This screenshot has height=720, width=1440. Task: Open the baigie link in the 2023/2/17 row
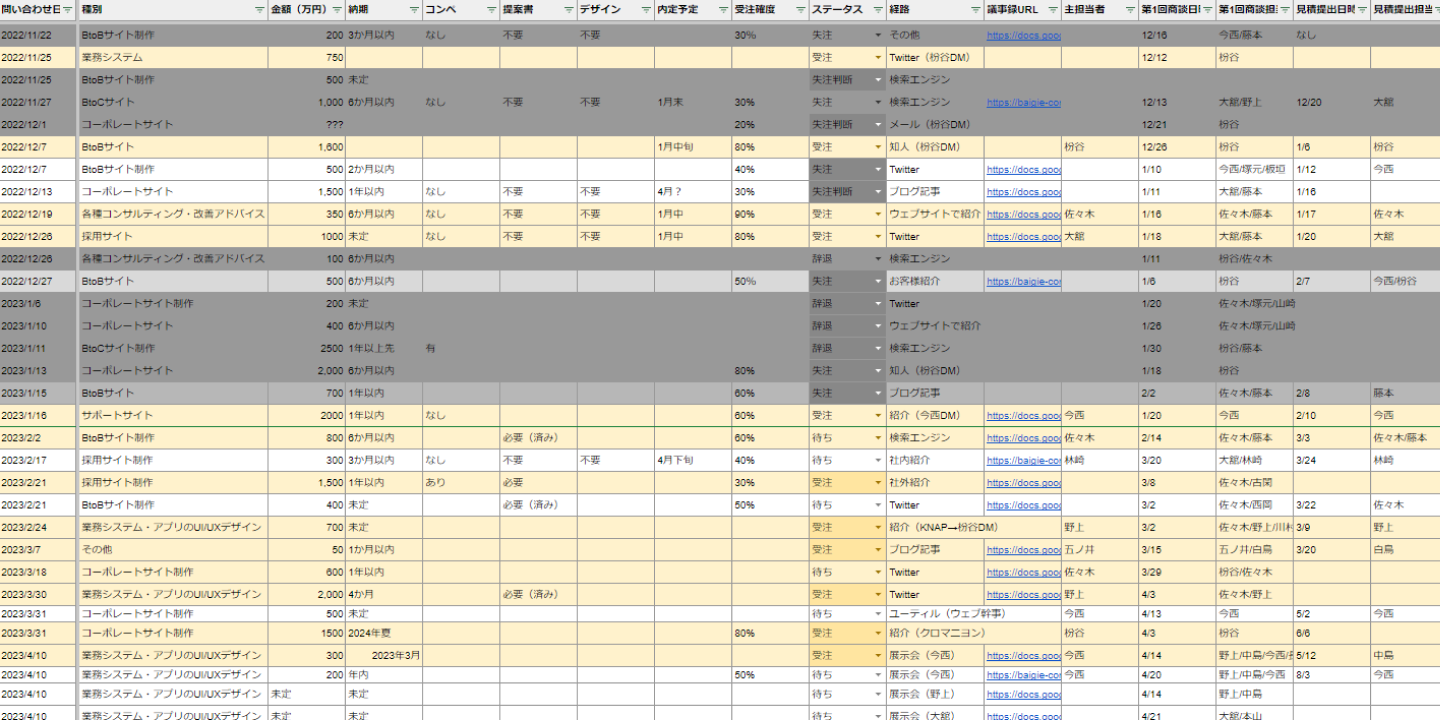pos(1023,460)
